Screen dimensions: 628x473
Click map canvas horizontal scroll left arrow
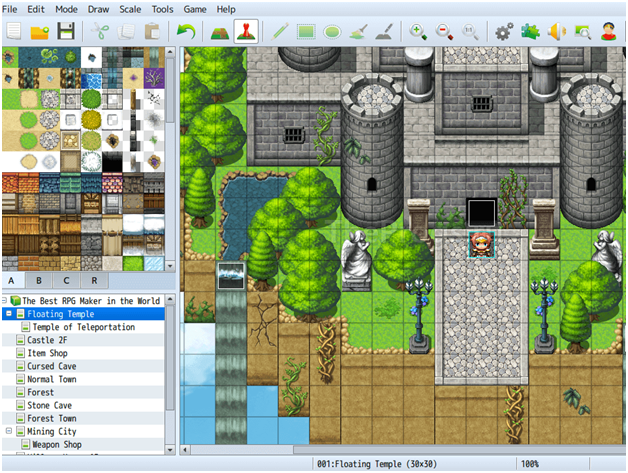click(185, 450)
